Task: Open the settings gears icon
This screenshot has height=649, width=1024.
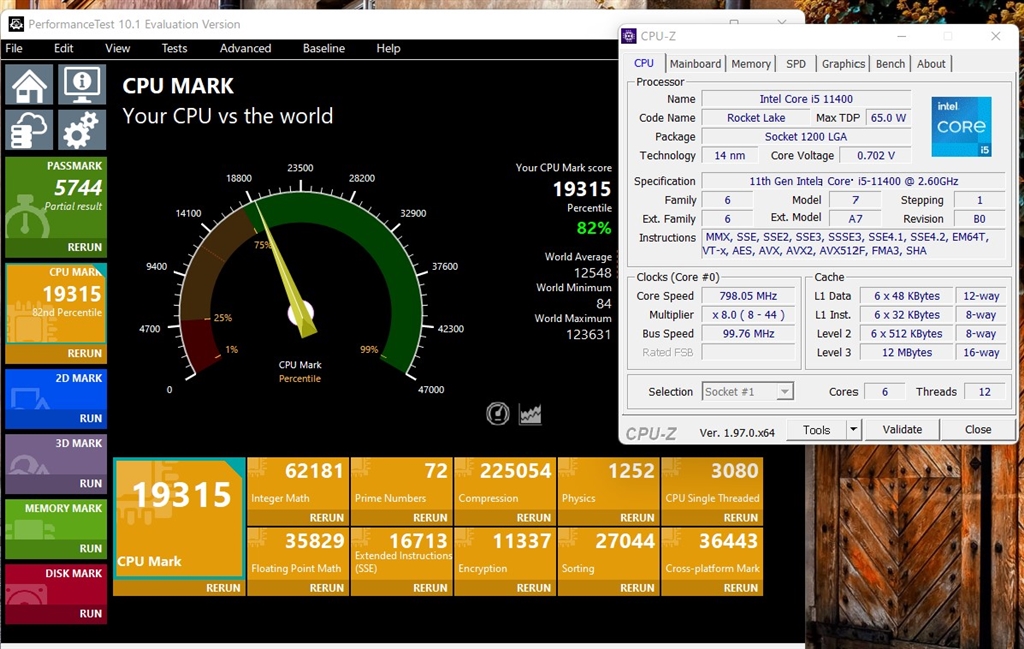Action: tap(82, 129)
